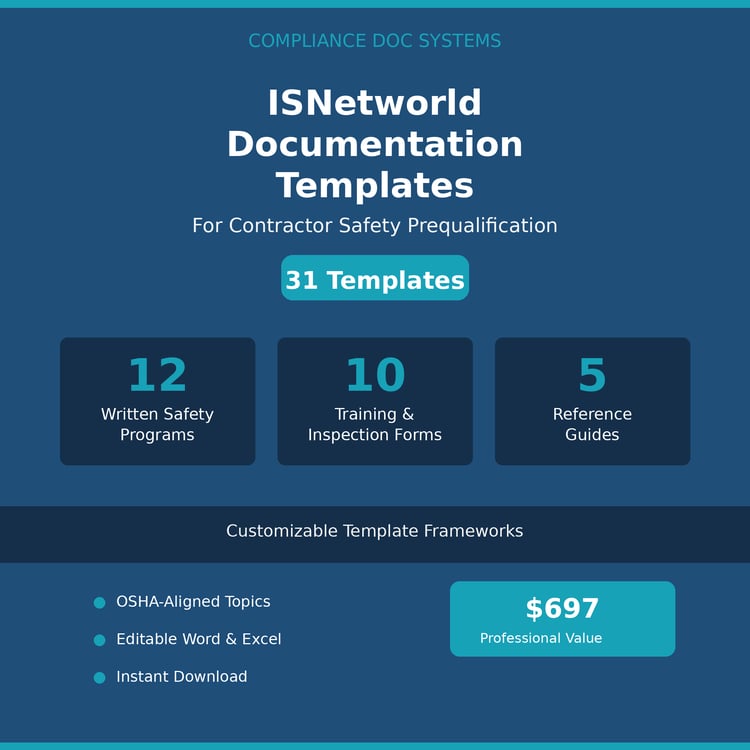Click the 31 Templates badge

(x=375, y=278)
